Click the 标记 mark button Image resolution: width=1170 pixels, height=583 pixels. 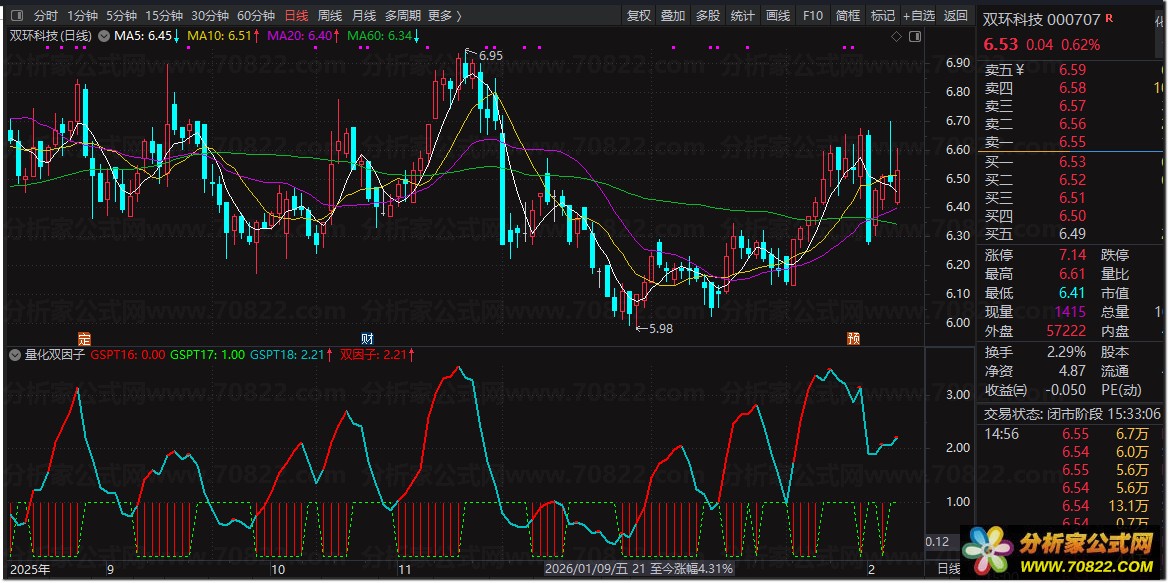883,16
